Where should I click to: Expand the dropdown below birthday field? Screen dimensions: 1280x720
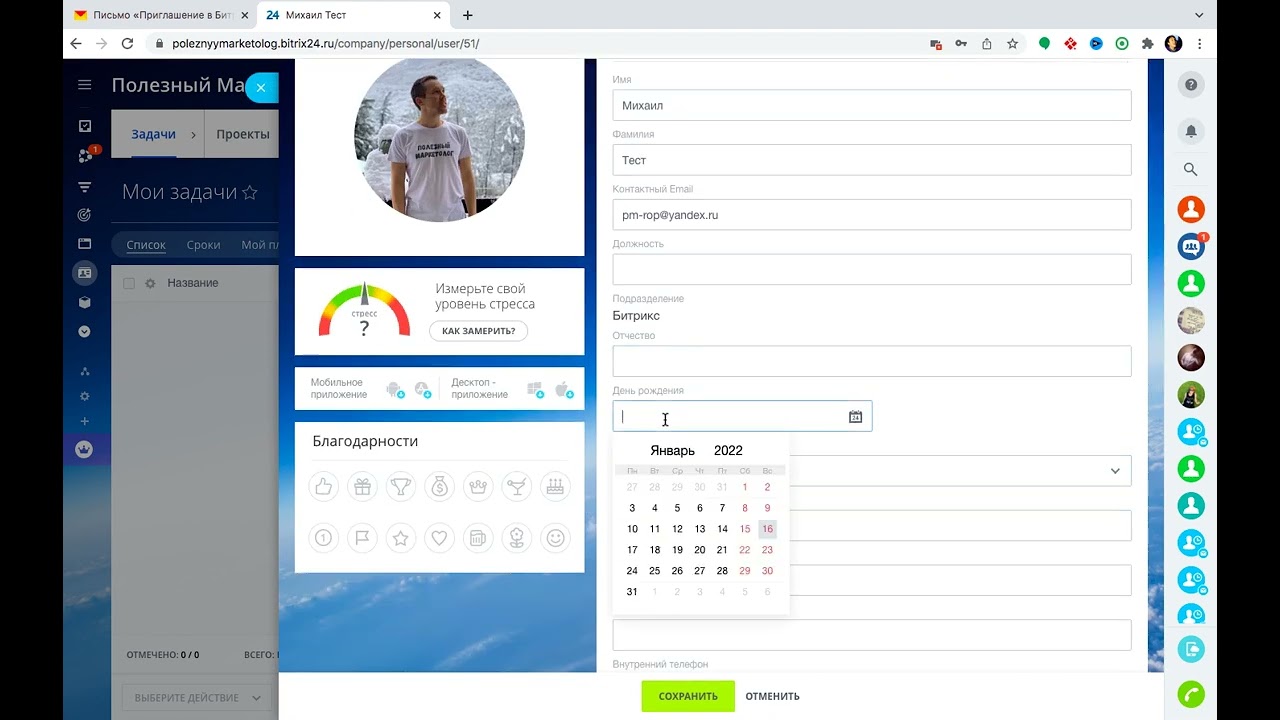tap(1115, 471)
